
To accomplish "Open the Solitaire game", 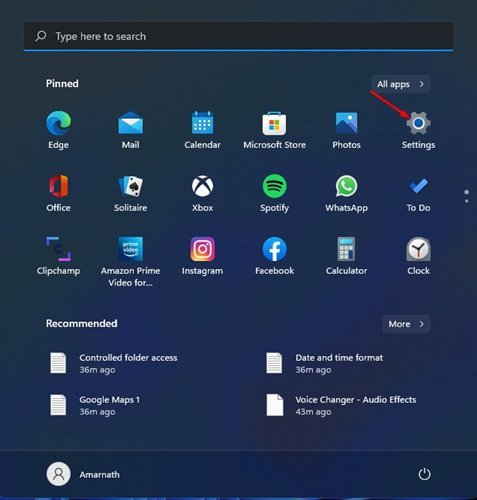I will (x=130, y=193).
